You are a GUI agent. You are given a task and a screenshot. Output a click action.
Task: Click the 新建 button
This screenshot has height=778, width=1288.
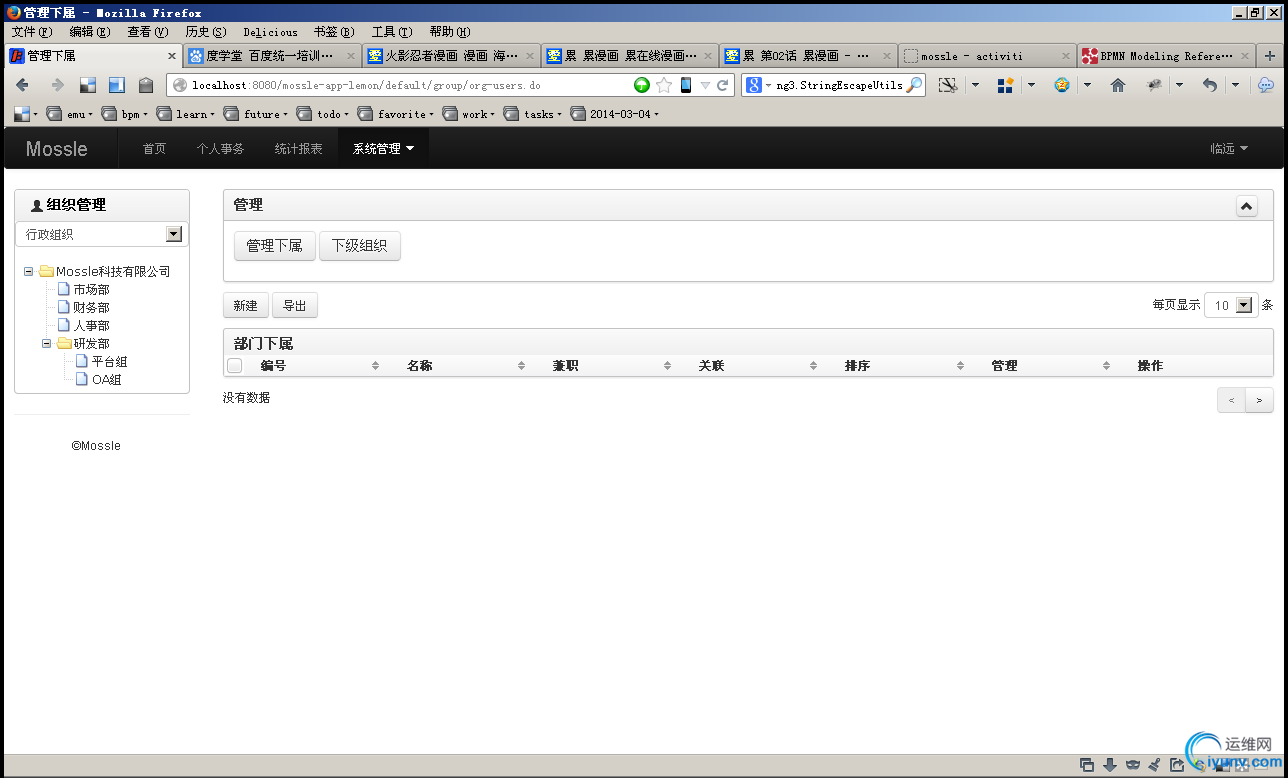(x=246, y=306)
